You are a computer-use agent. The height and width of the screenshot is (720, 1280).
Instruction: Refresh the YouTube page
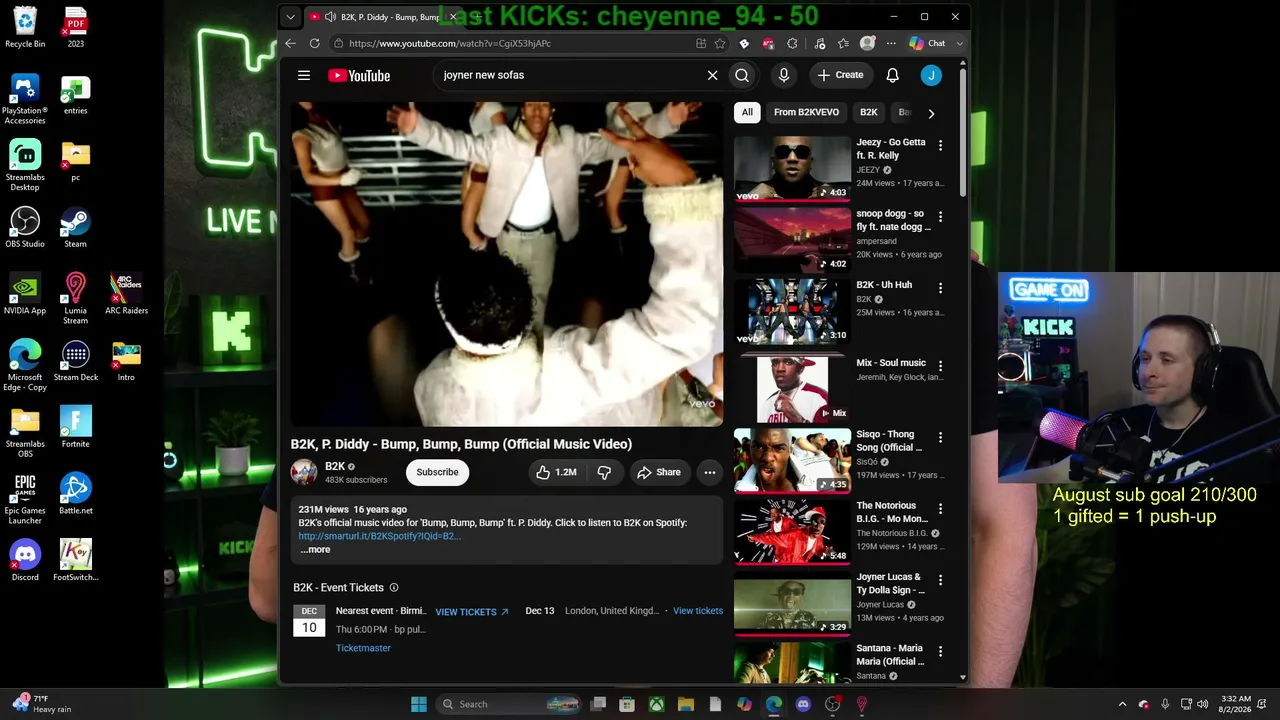click(x=314, y=43)
